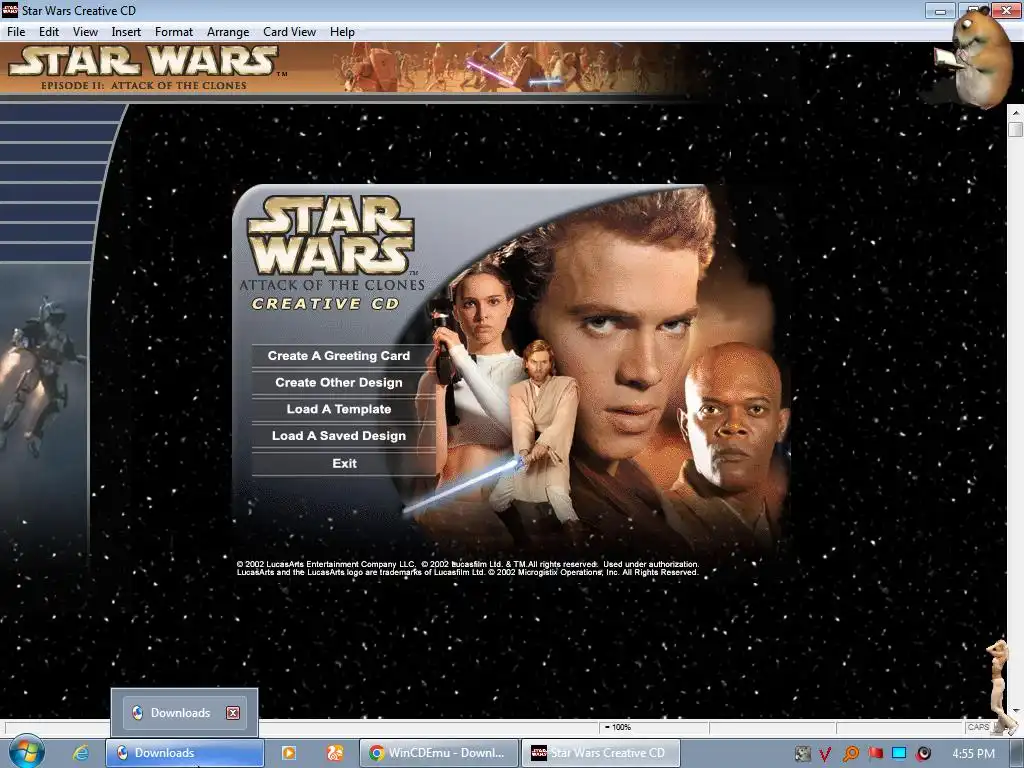Choose Create Other Design
The width and height of the screenshot is (1024, 768).
(x=344, y=383)
